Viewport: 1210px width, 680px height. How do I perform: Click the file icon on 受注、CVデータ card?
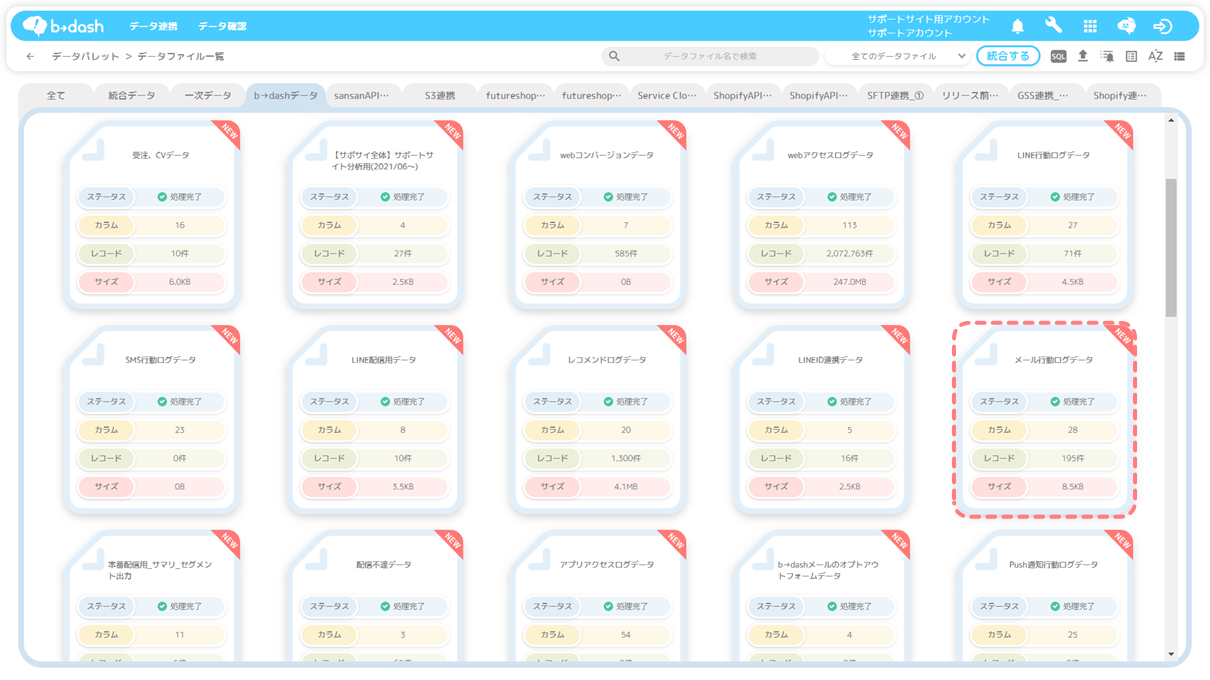click(x=94, y=150)
